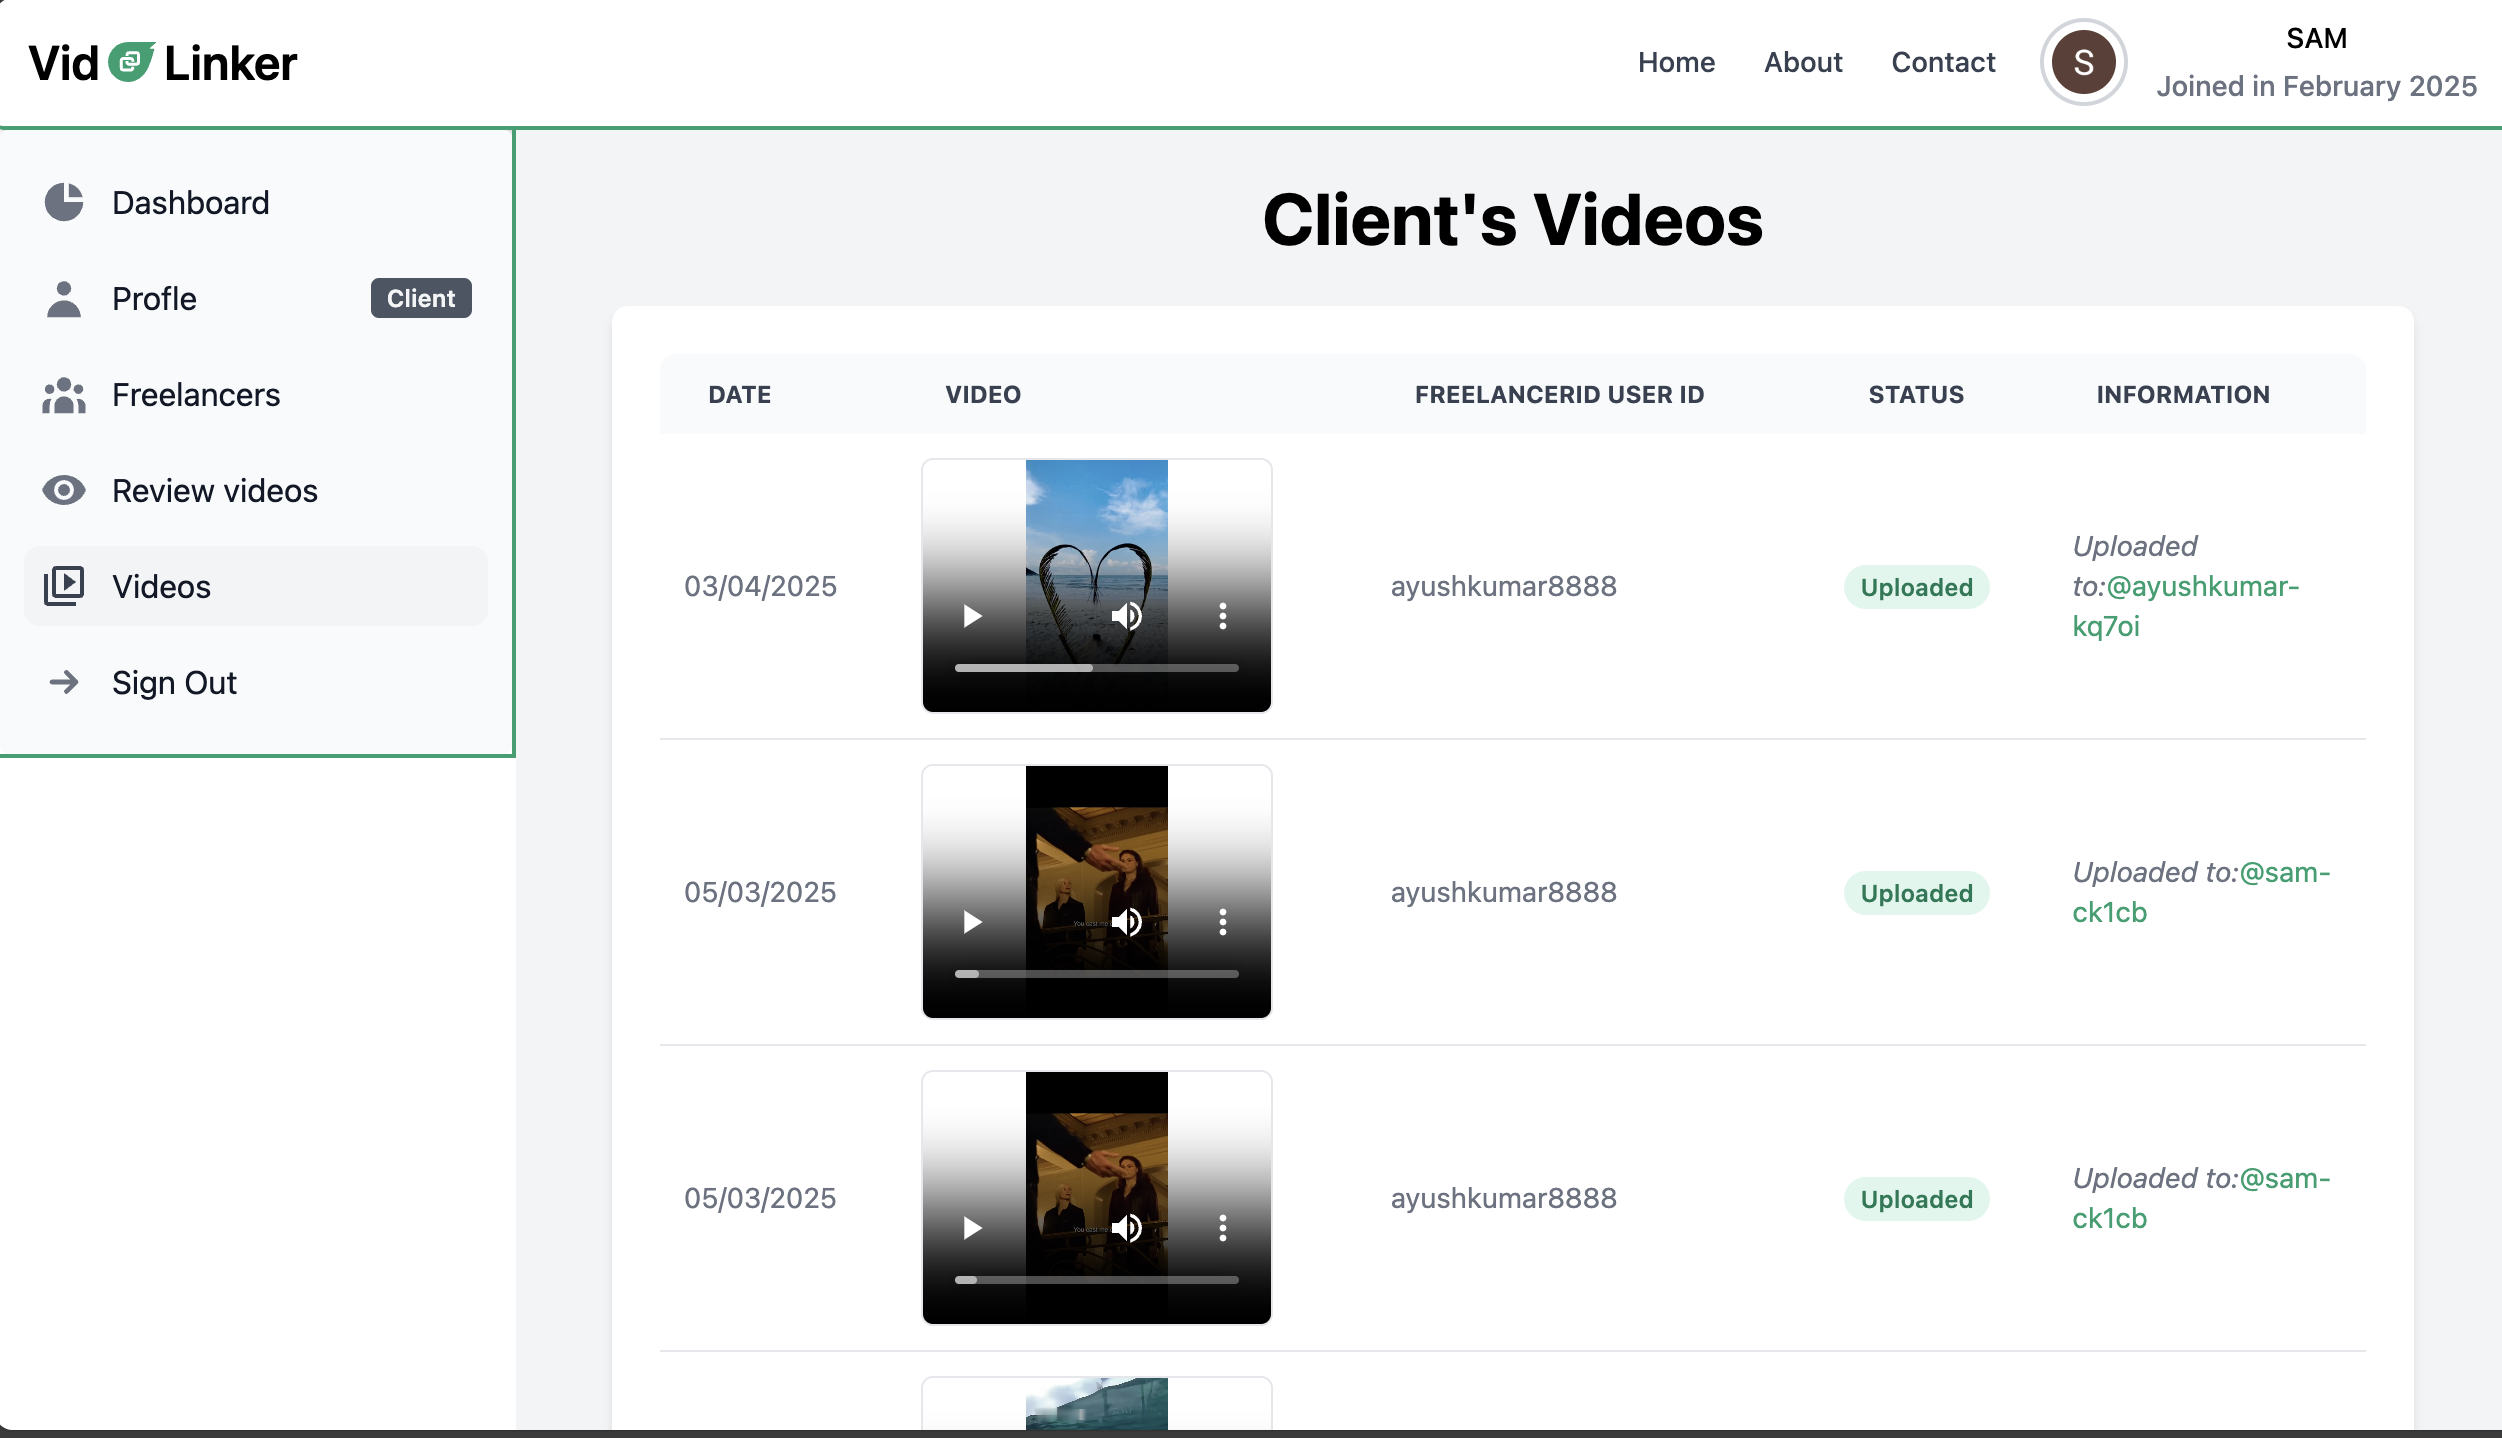Click Uploaded status in second 05/03/2025 row

(x=1916, y=1199)
